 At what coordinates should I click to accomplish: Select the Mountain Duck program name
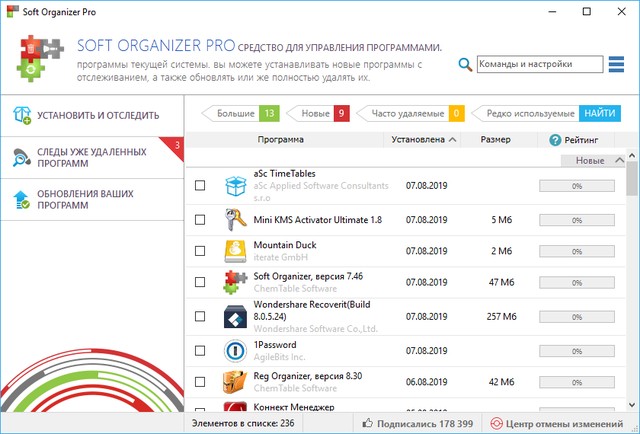click(x=285, y=245)
